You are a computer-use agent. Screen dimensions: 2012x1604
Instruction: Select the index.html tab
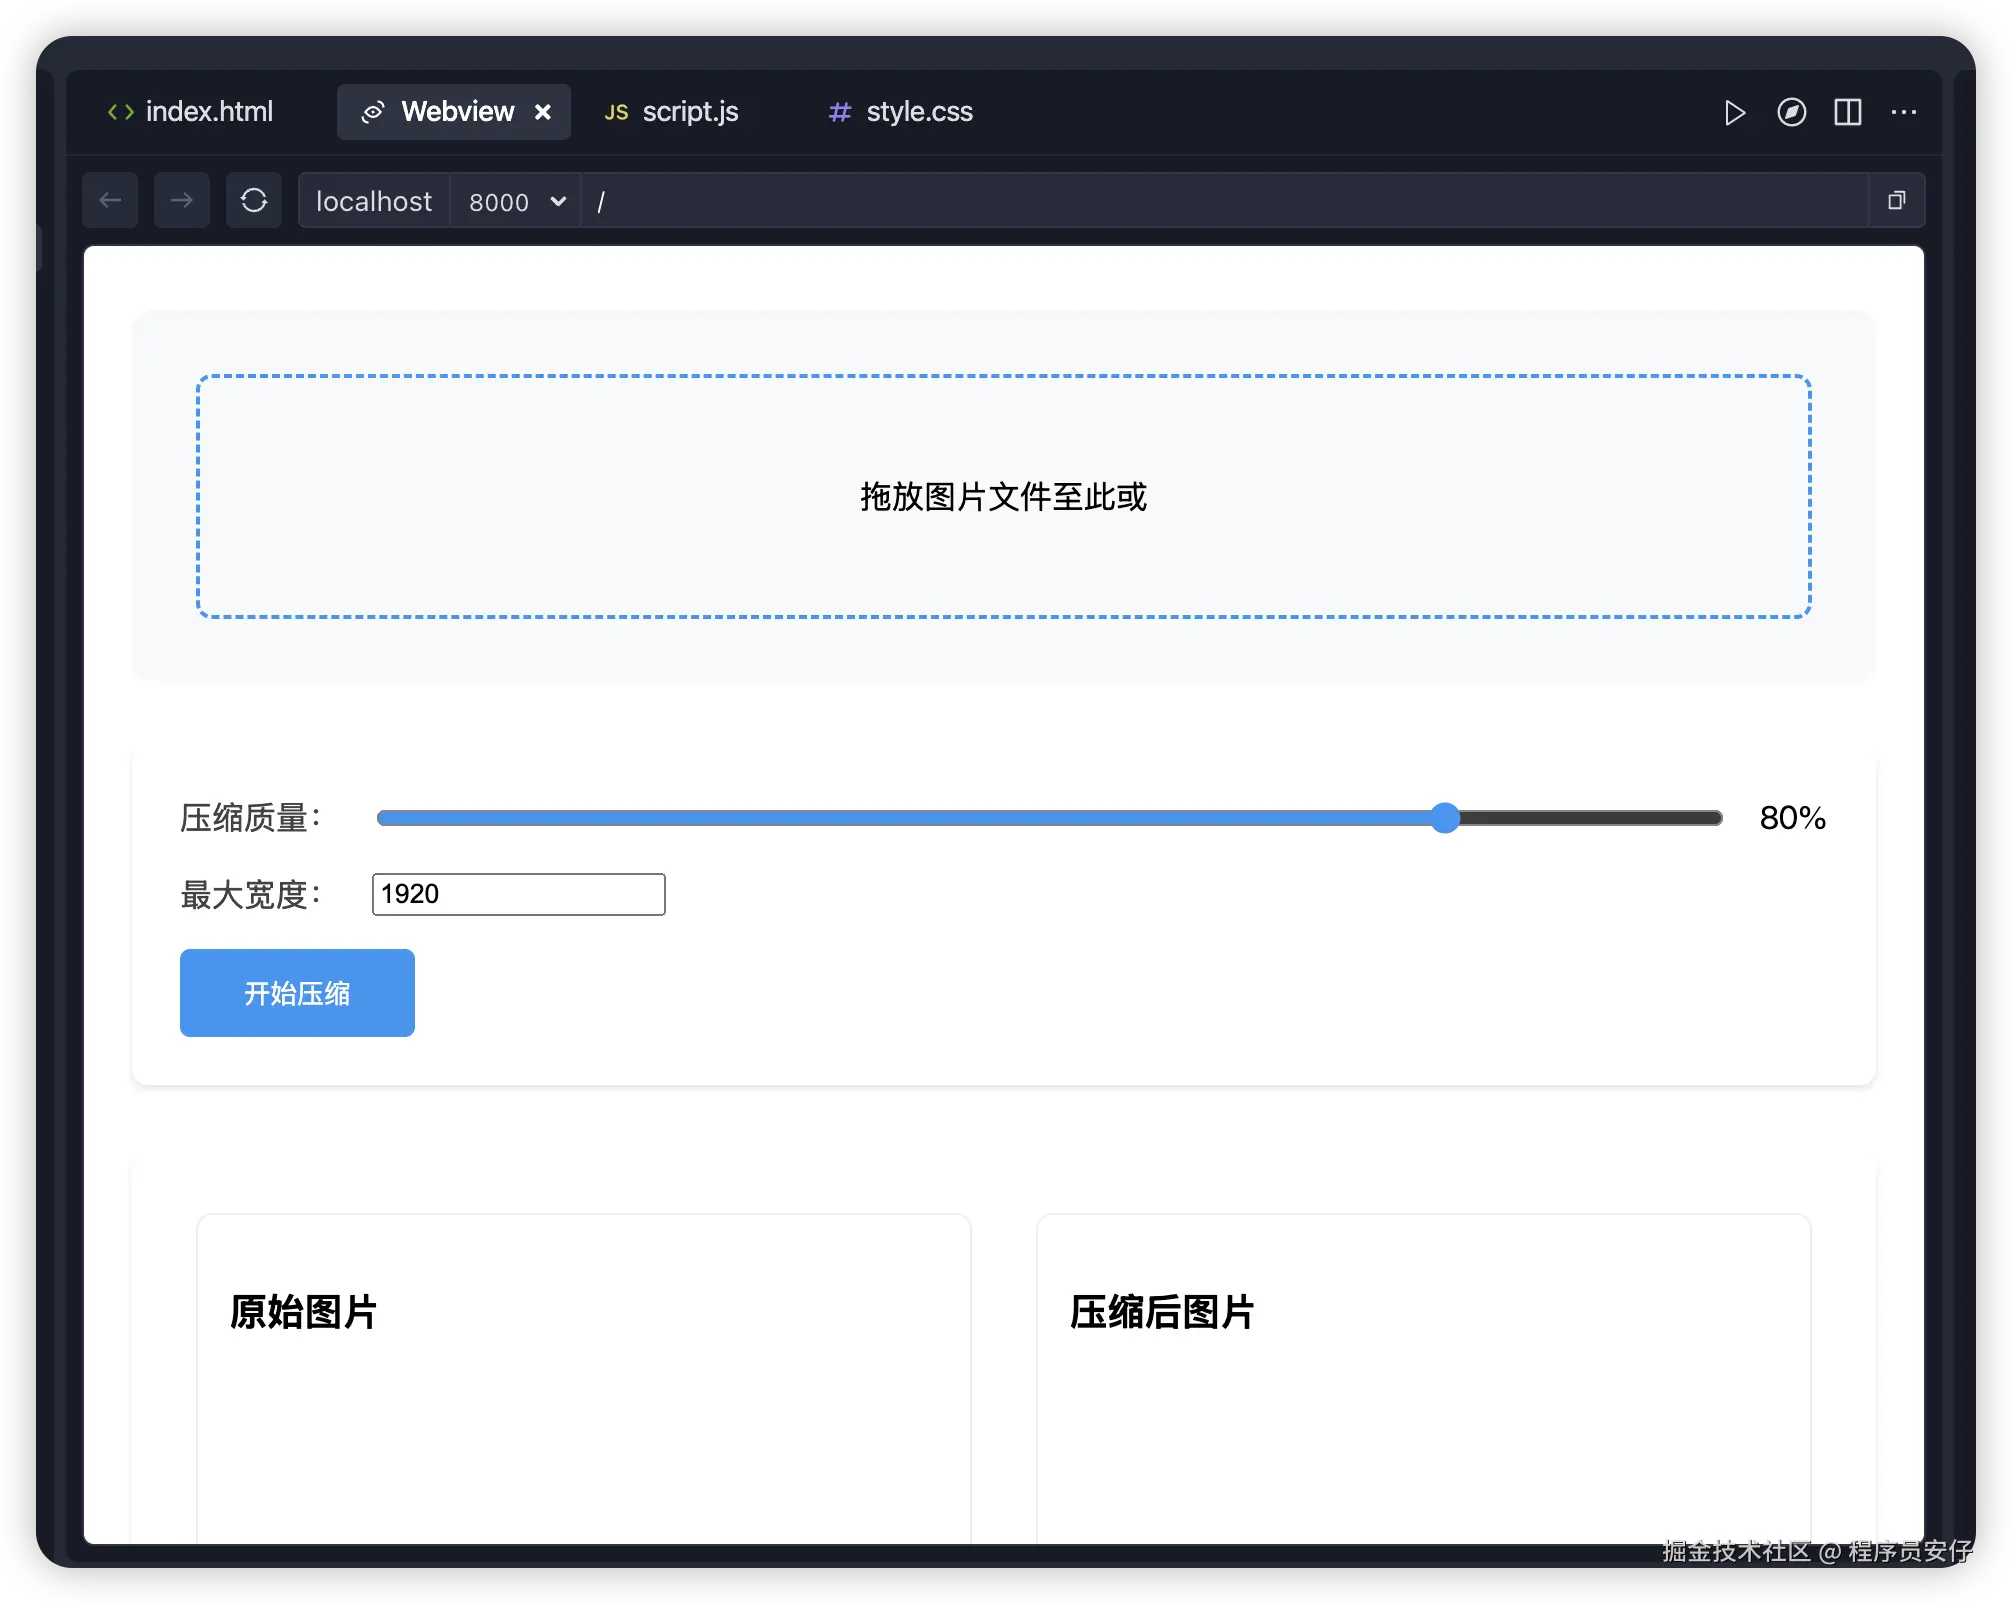click(x=208, y=112)
